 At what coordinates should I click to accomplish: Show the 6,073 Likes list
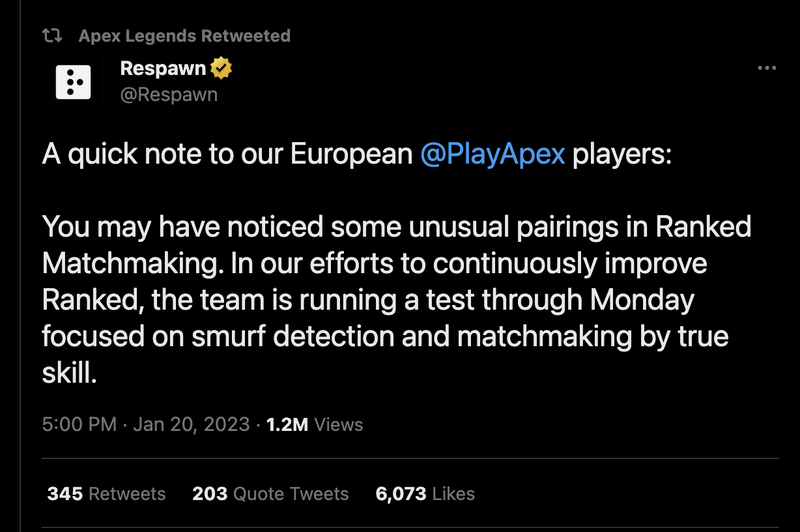(424, 493)
